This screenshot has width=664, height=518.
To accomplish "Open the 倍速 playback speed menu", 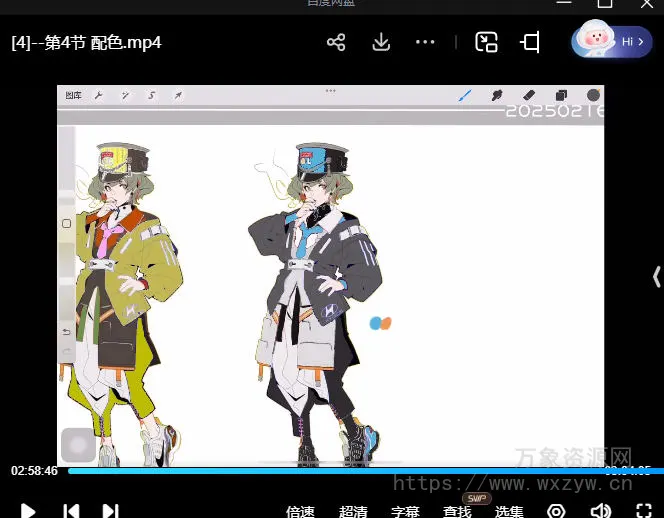I will click(x=301, y=512).
